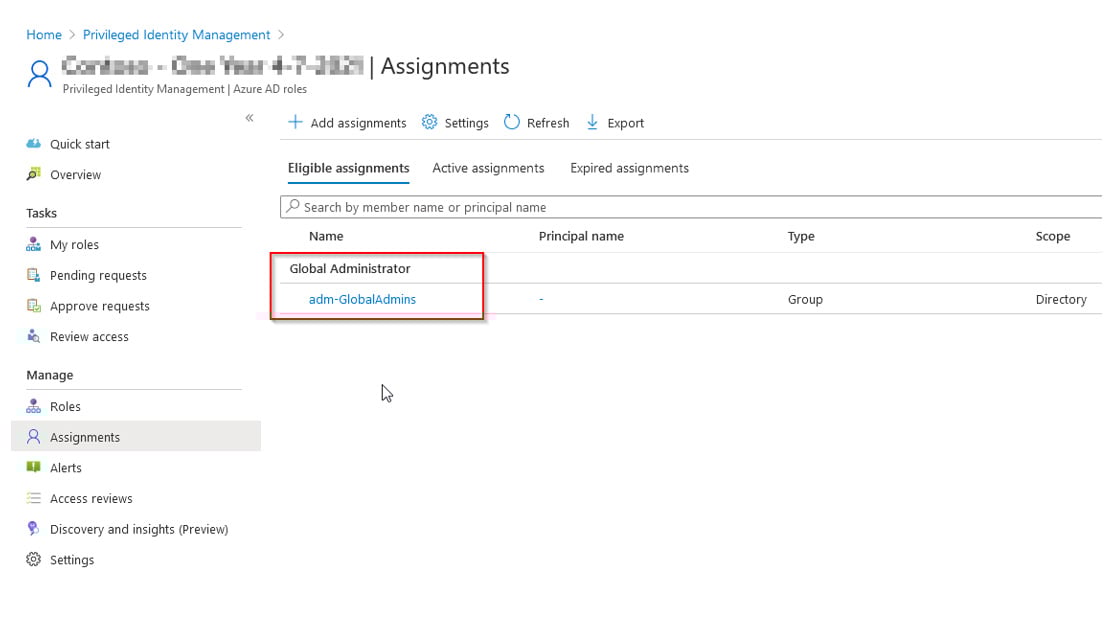Open Privileged Identity Management breadcrumb link

pos(176,34)
